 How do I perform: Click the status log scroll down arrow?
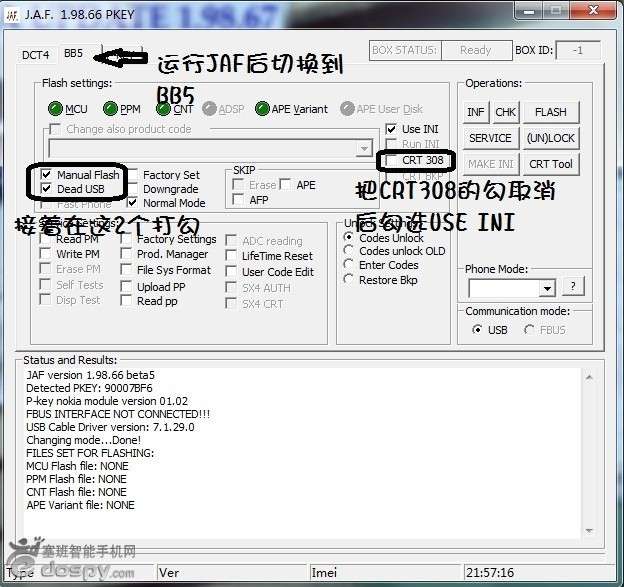pyautogui.click(x=589, y=530)
